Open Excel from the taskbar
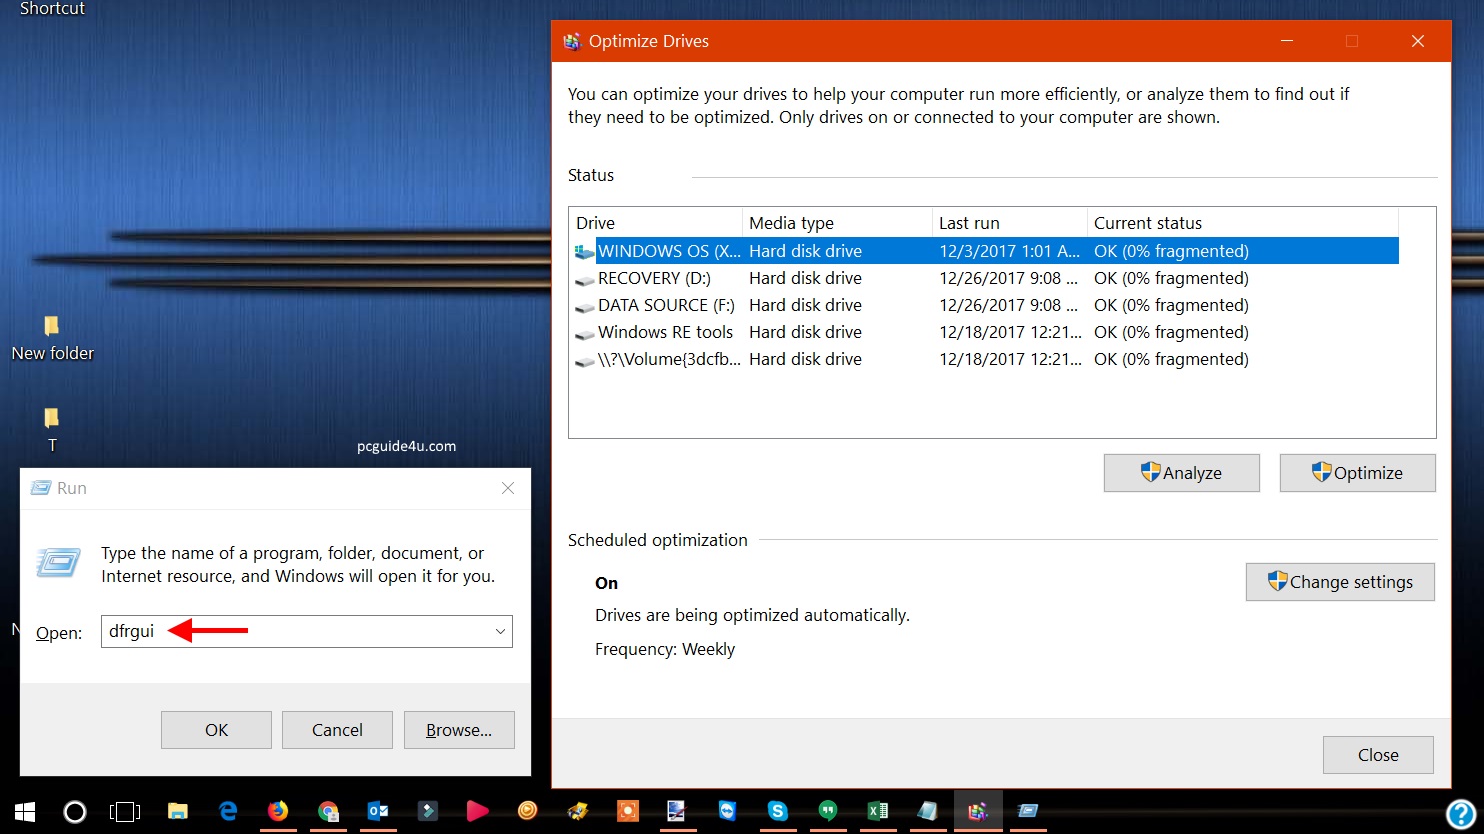Viewport: 1484px width, 834px height. (877, 811)
